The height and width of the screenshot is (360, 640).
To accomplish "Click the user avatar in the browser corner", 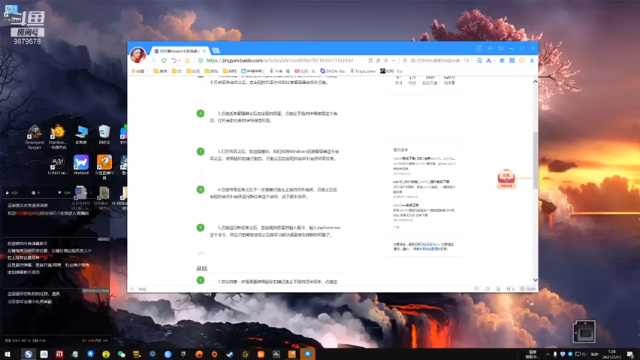I will (x=138, y=55).
